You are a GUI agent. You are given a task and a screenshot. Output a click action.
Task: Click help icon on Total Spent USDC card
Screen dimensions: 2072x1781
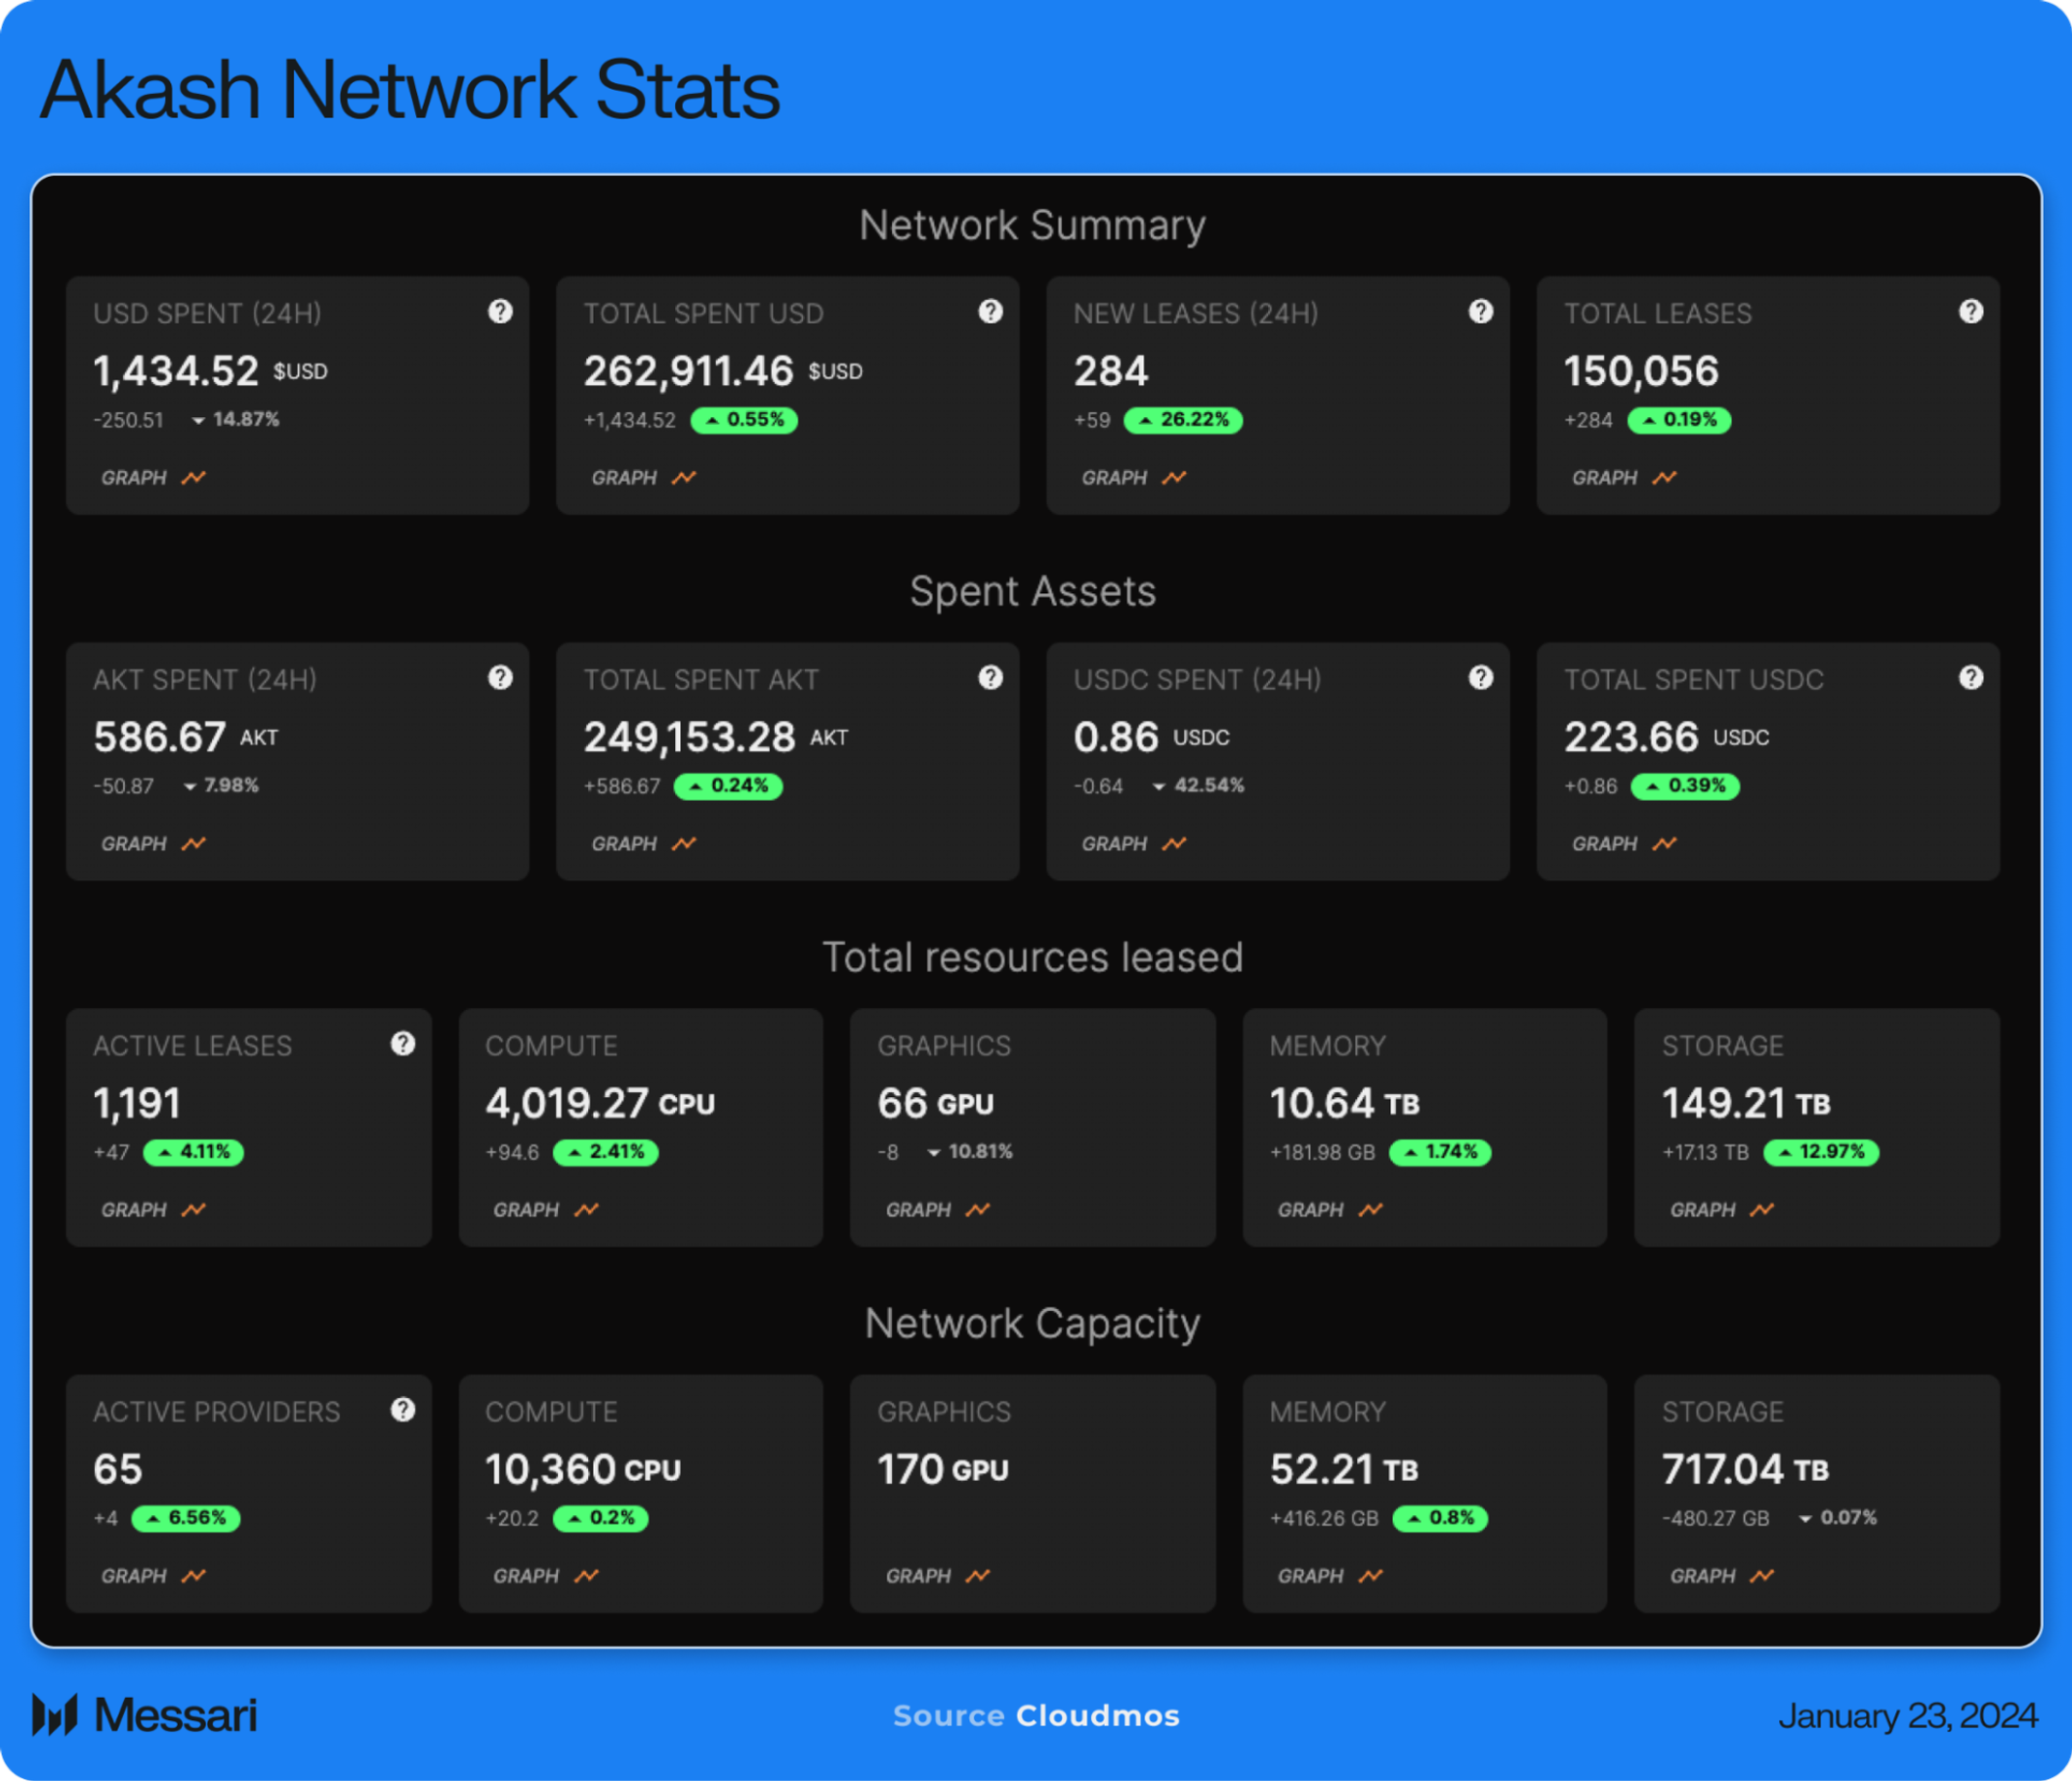pyautogui.click(x=1970, y=678)
